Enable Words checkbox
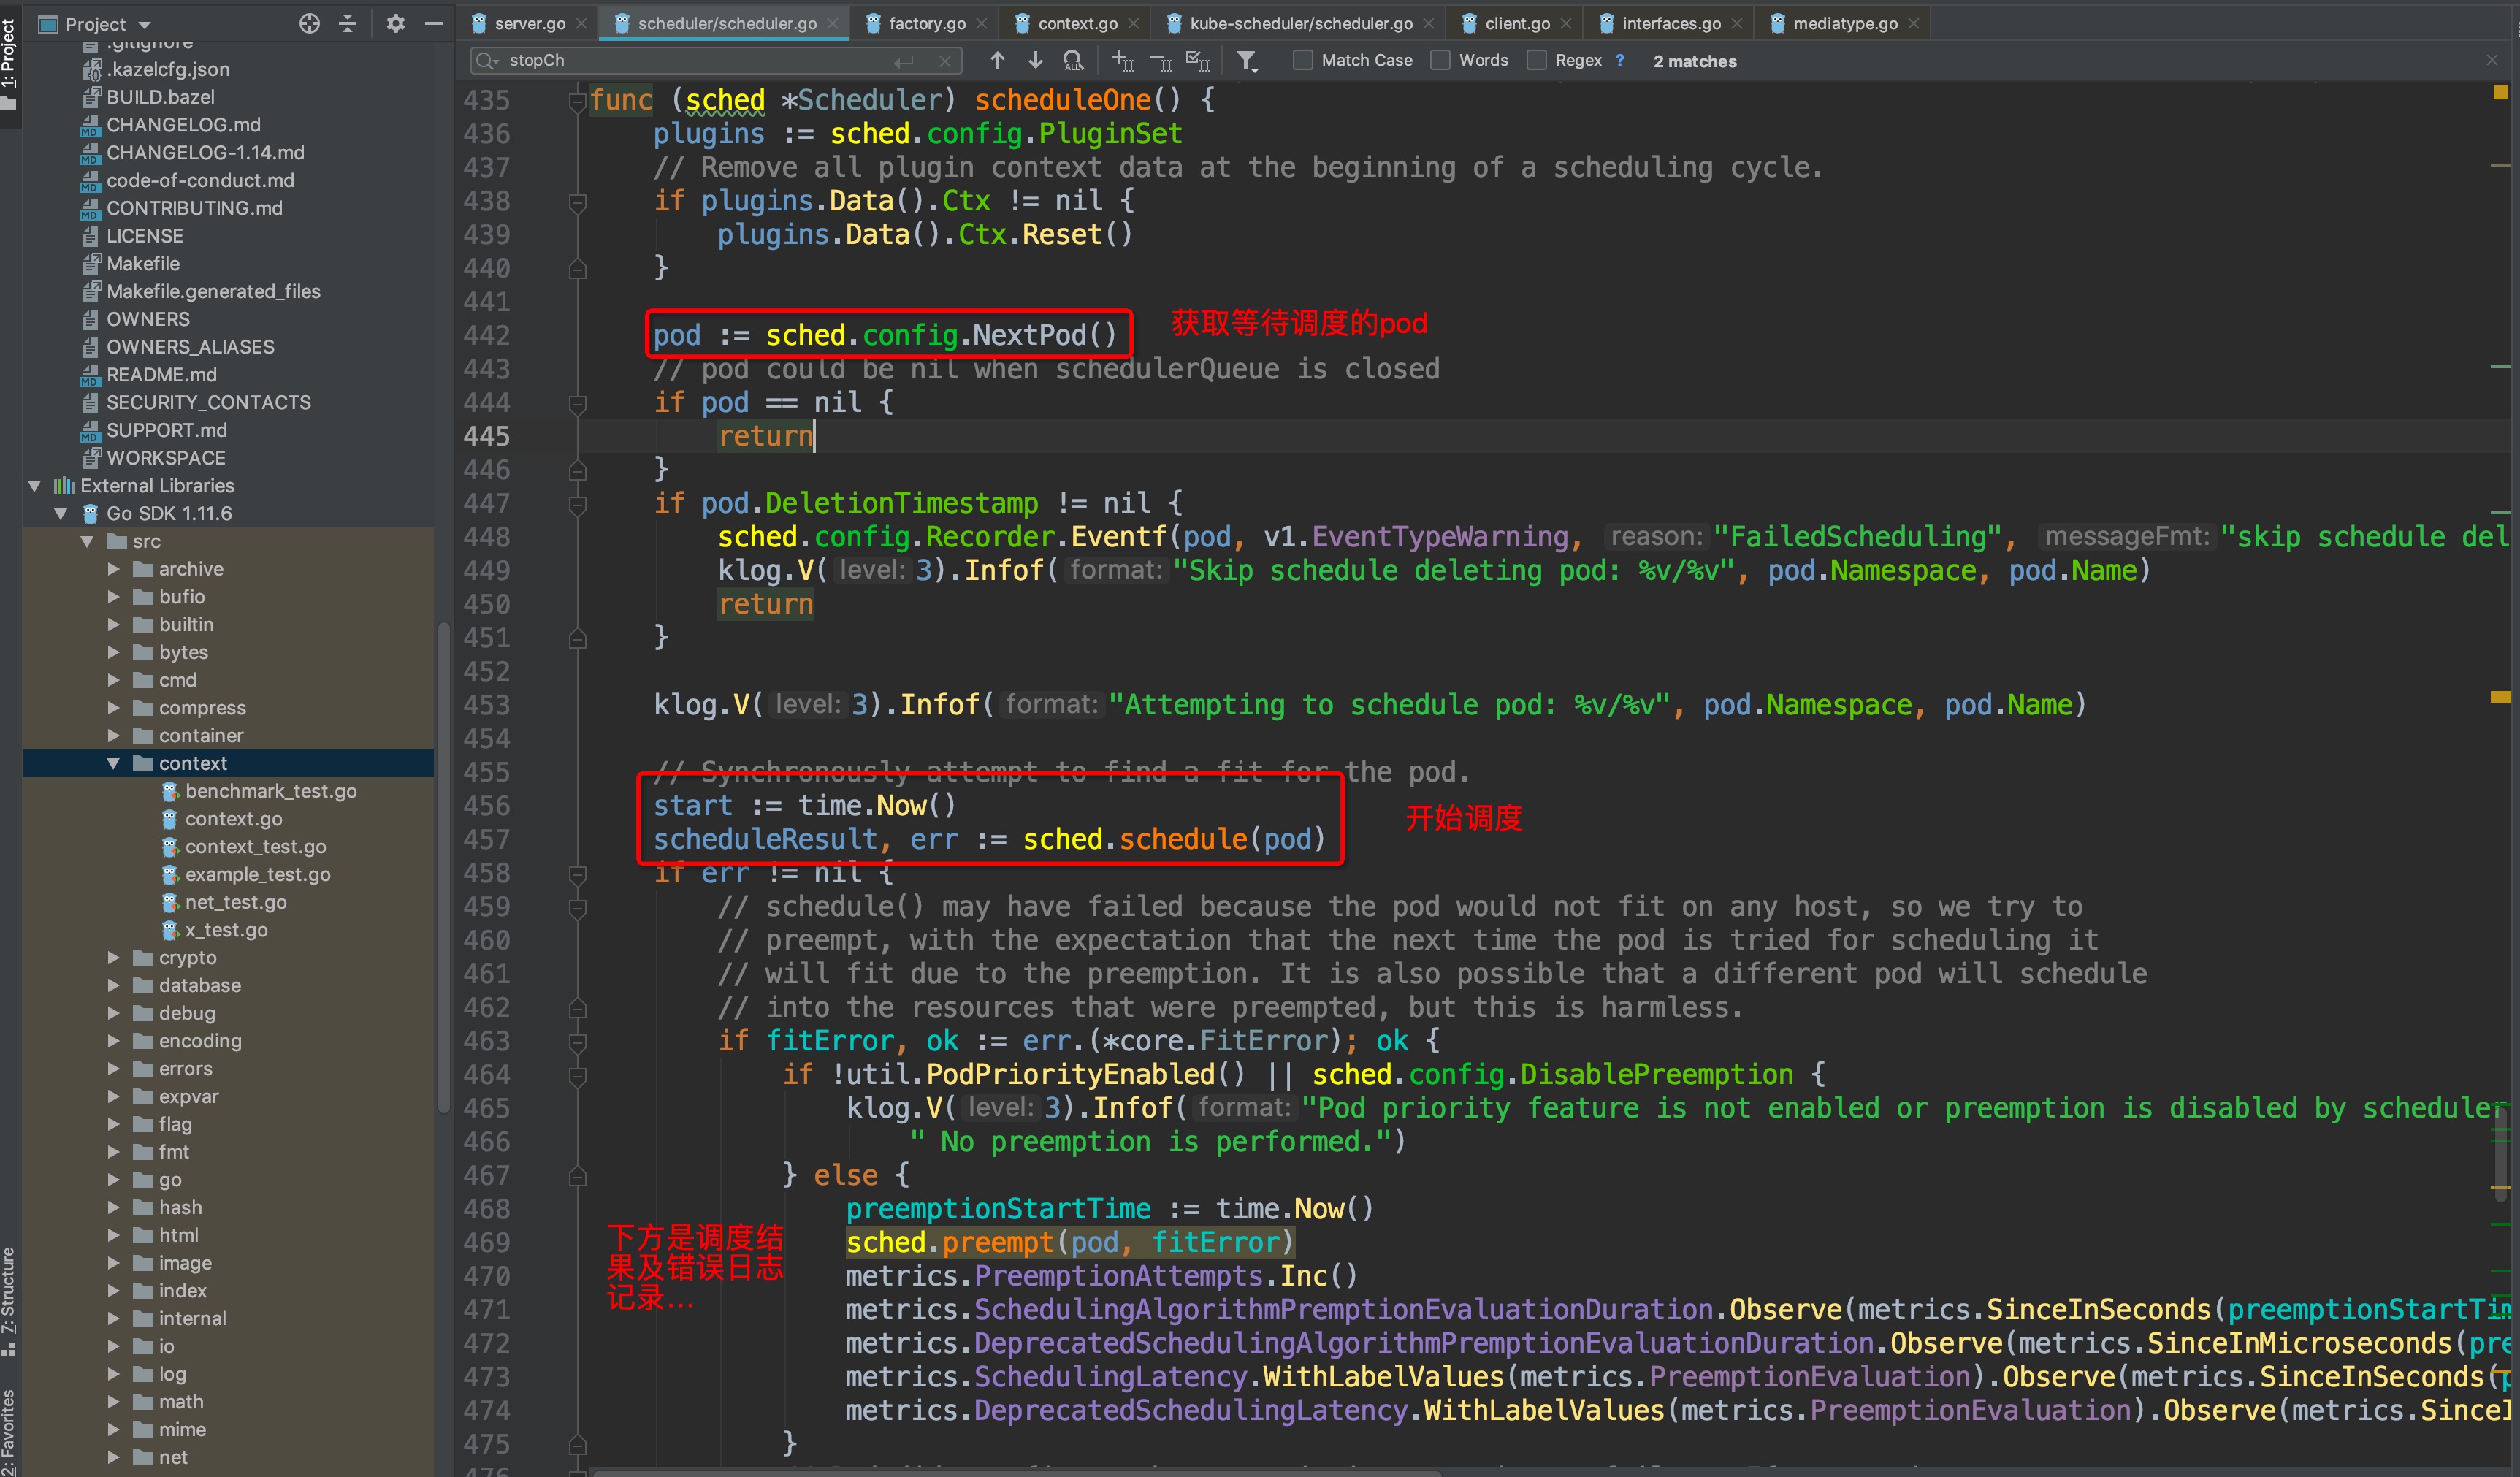The image size is (2520, 1477). click(1440, 61)
